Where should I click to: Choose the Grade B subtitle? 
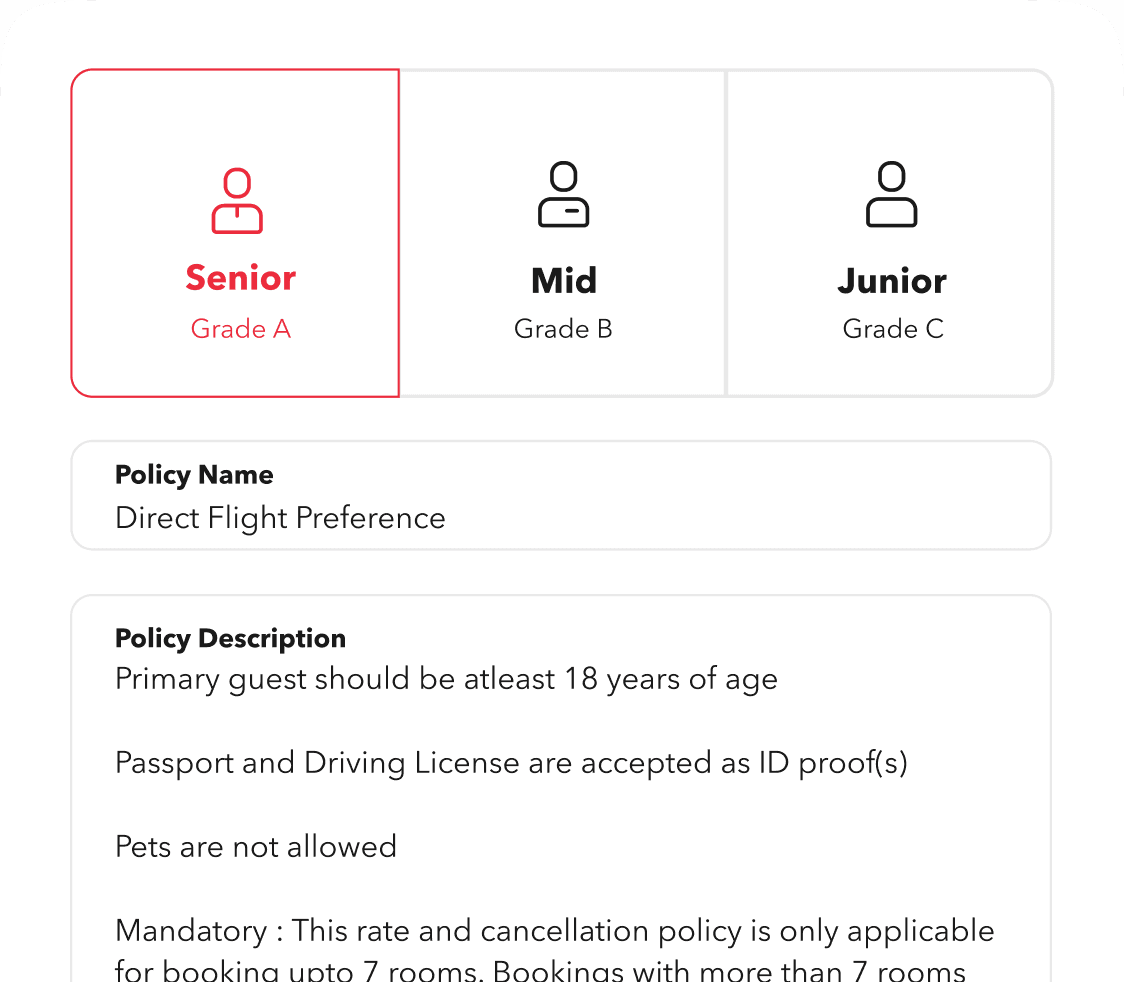pyautogui.click(x=563, y=329)
